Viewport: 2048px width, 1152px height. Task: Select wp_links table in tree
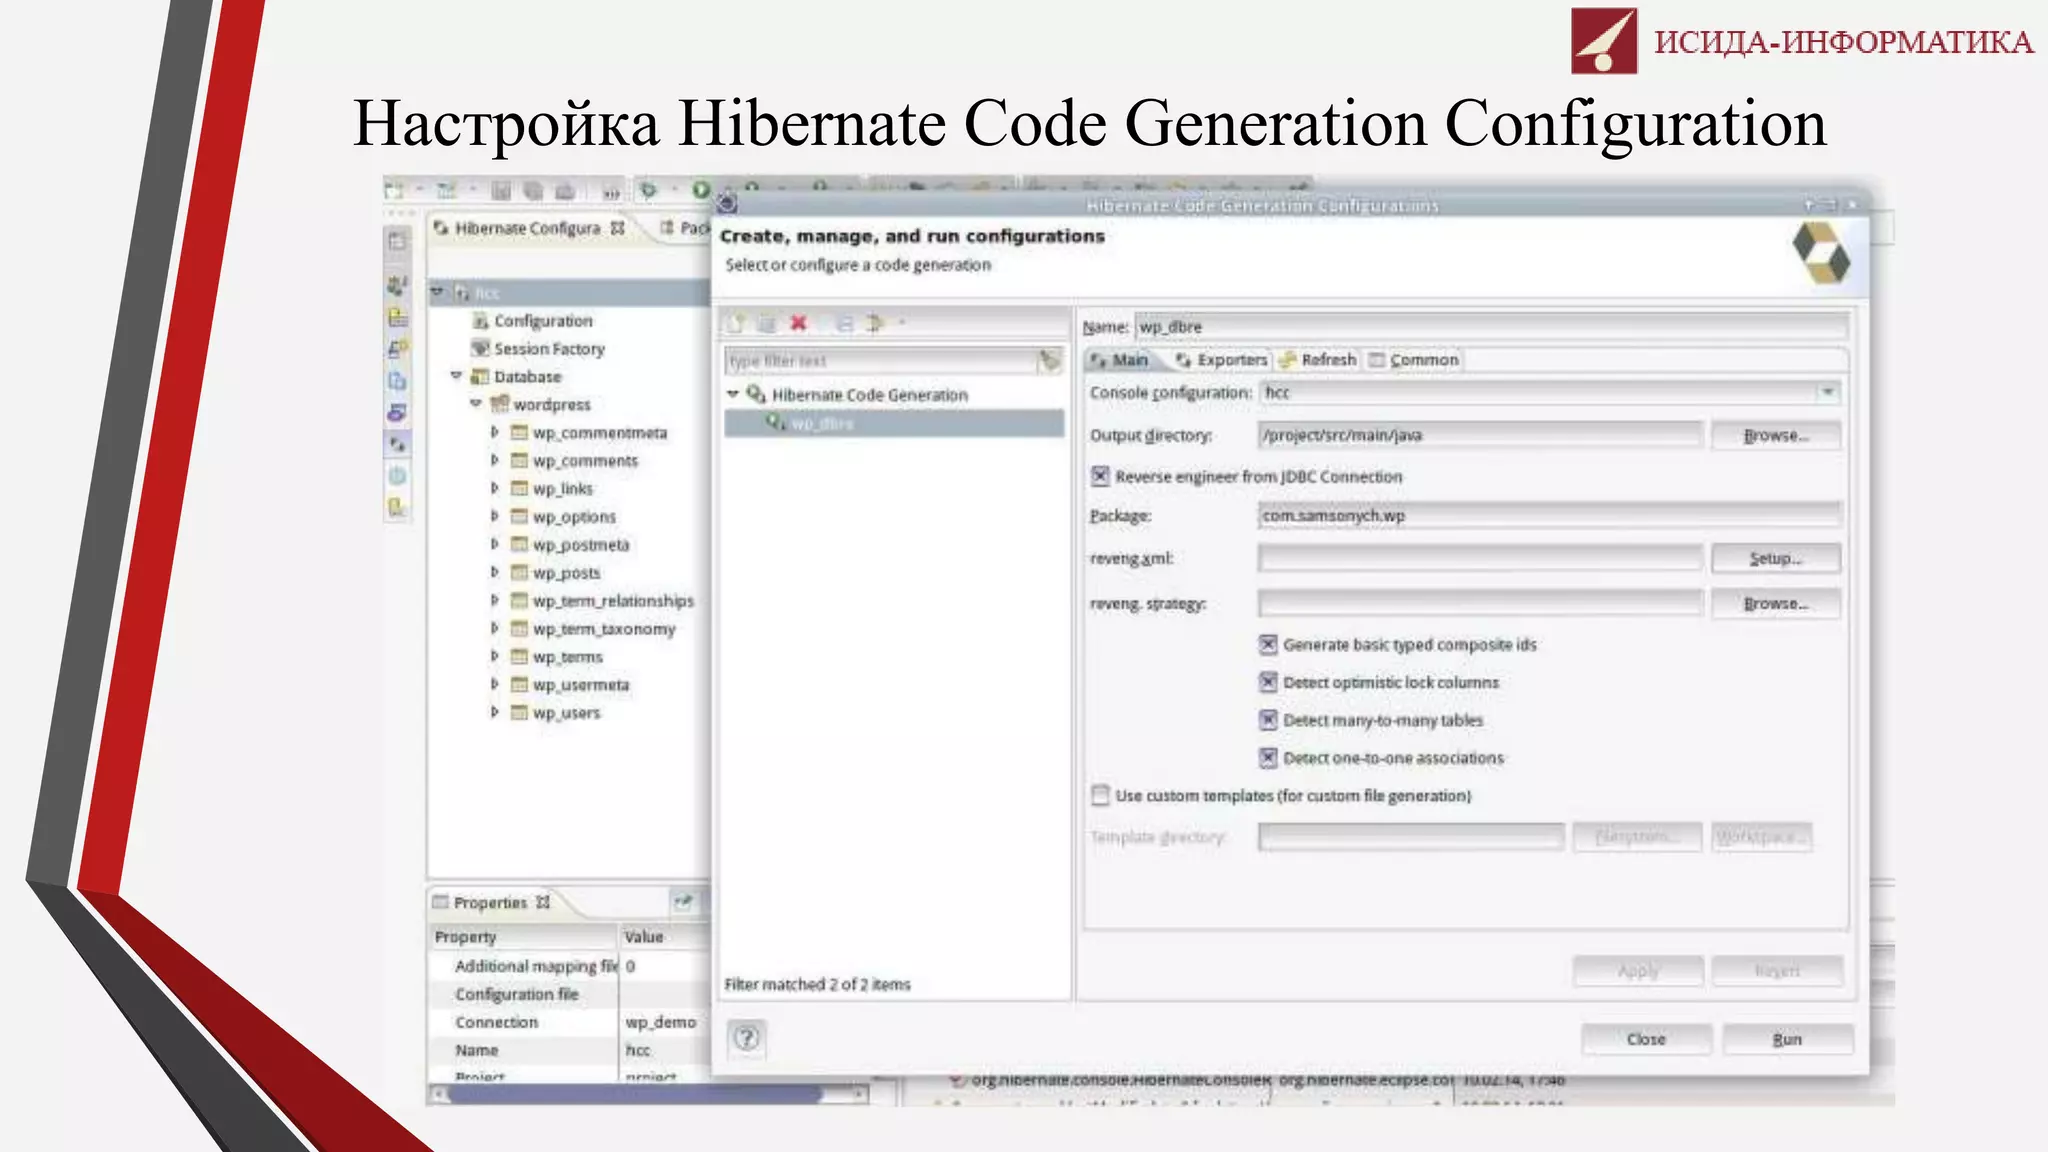point(562,488)
